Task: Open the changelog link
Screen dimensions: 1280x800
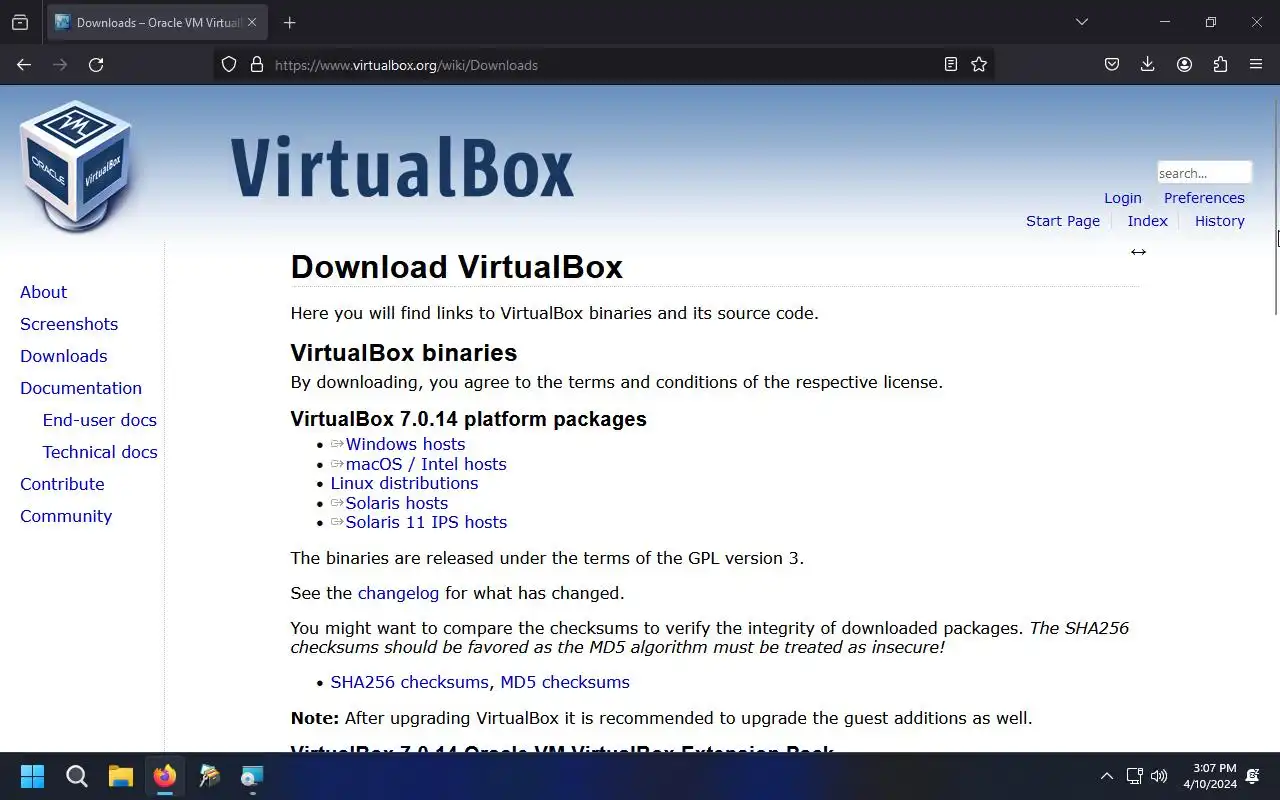Action: (398, 593)
